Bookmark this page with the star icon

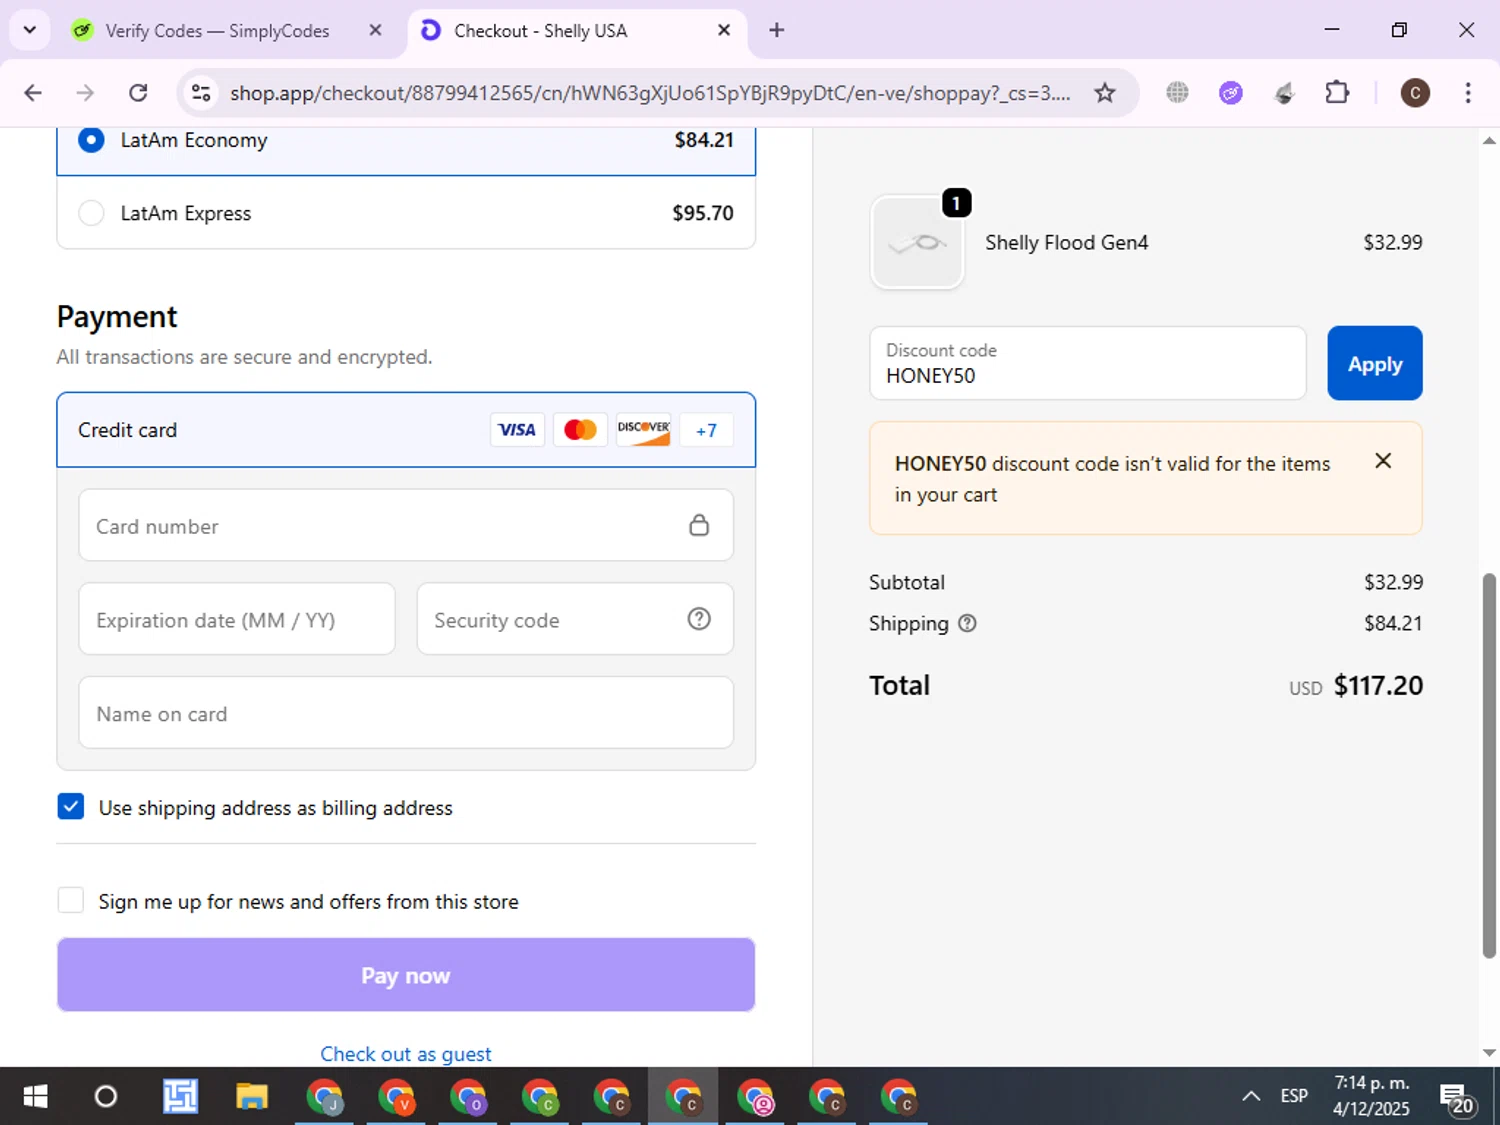[1104, 93]
